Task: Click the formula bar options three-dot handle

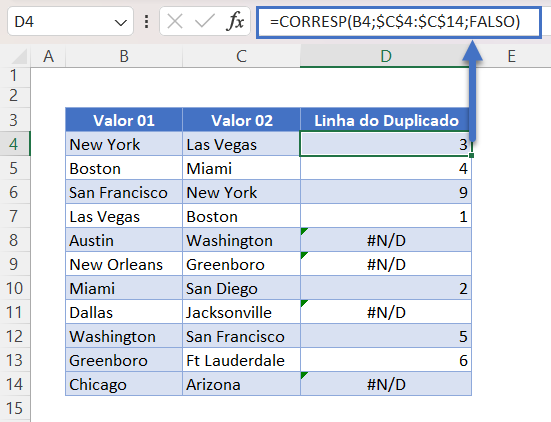Action: pos(147,22)
